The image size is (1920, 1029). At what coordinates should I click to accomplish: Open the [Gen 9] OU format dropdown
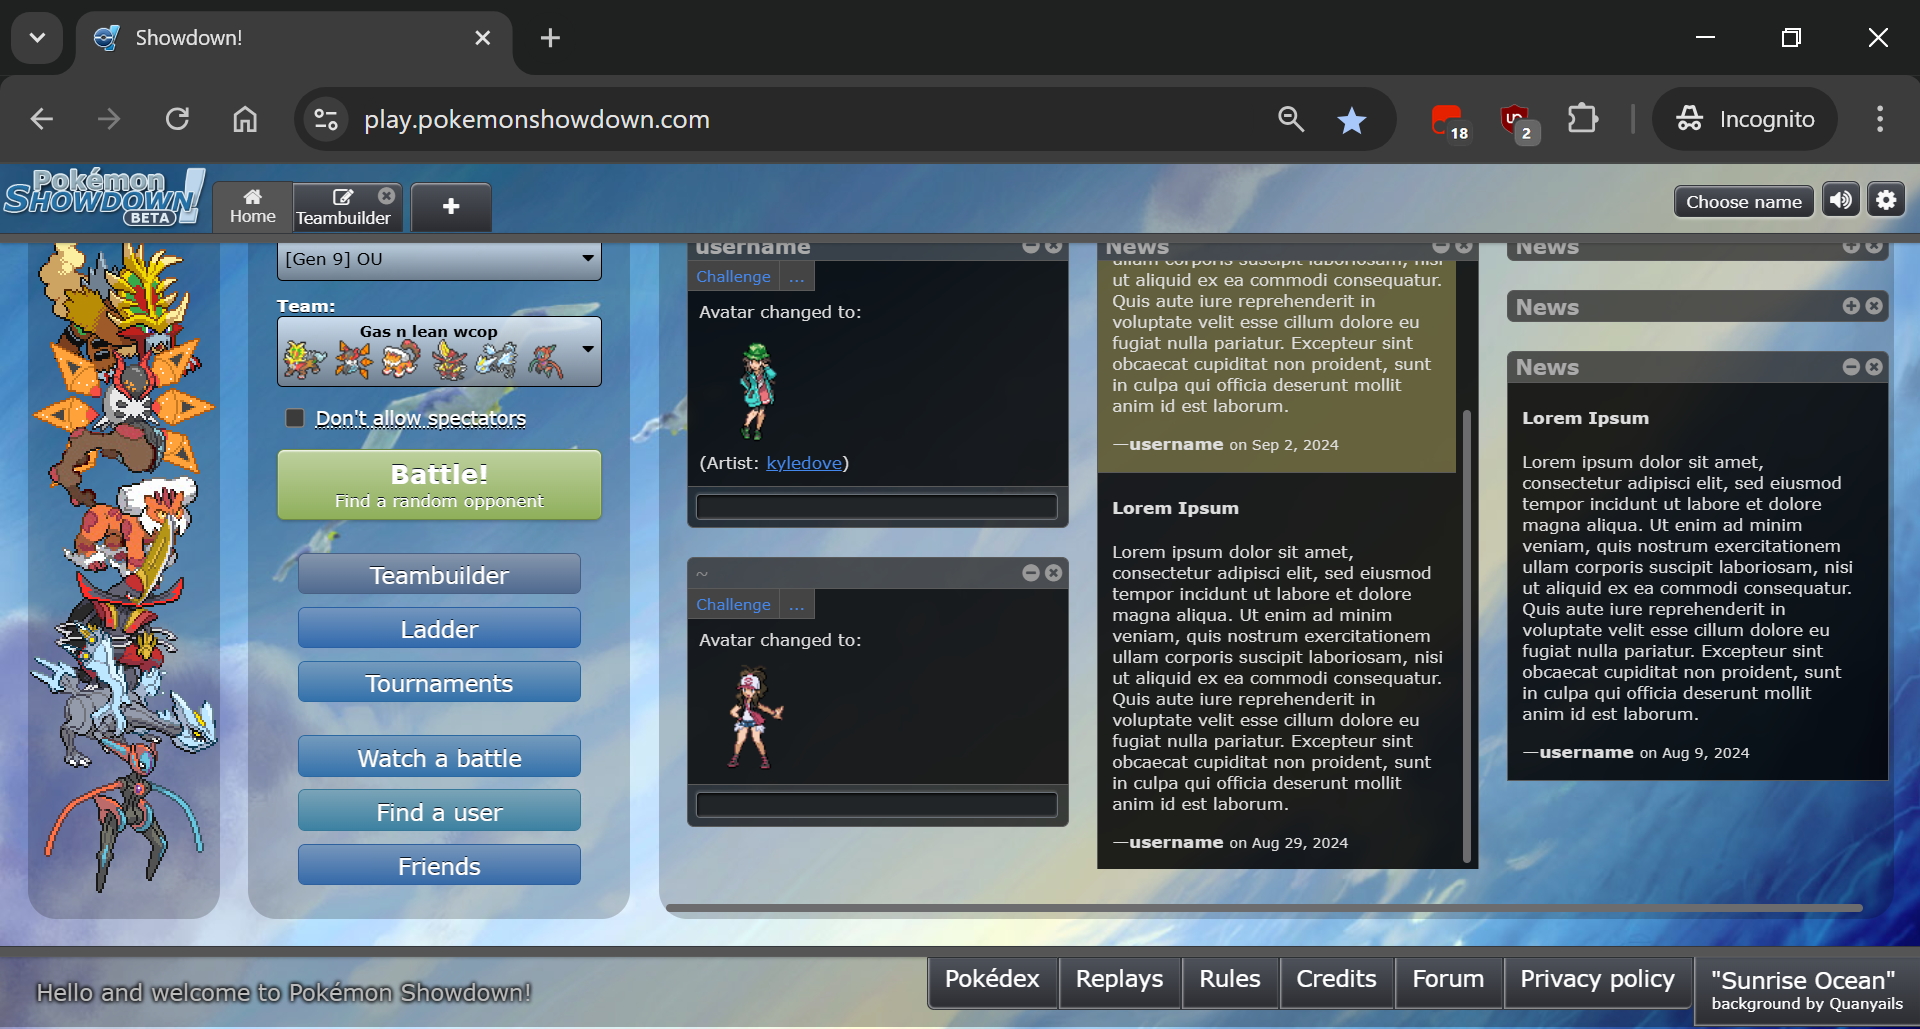[439, 260]
